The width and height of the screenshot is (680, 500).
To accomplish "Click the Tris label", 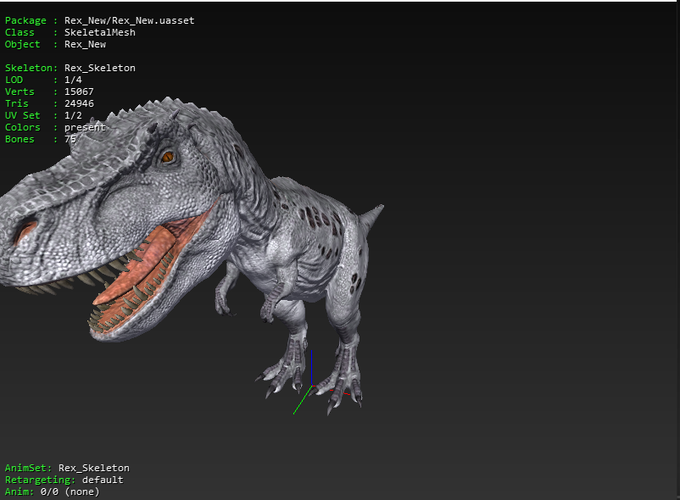I will (x=16, y=104).
